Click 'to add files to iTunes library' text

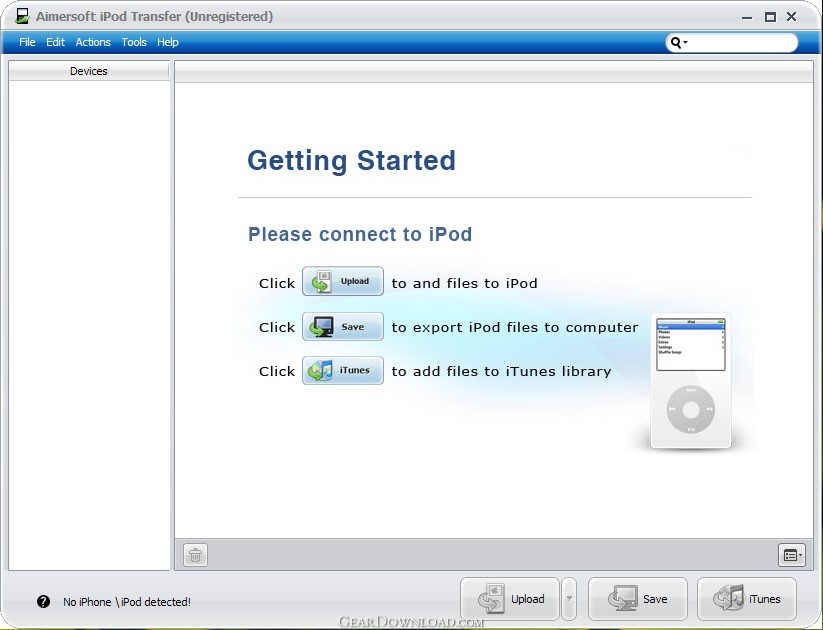coord(501,371)
